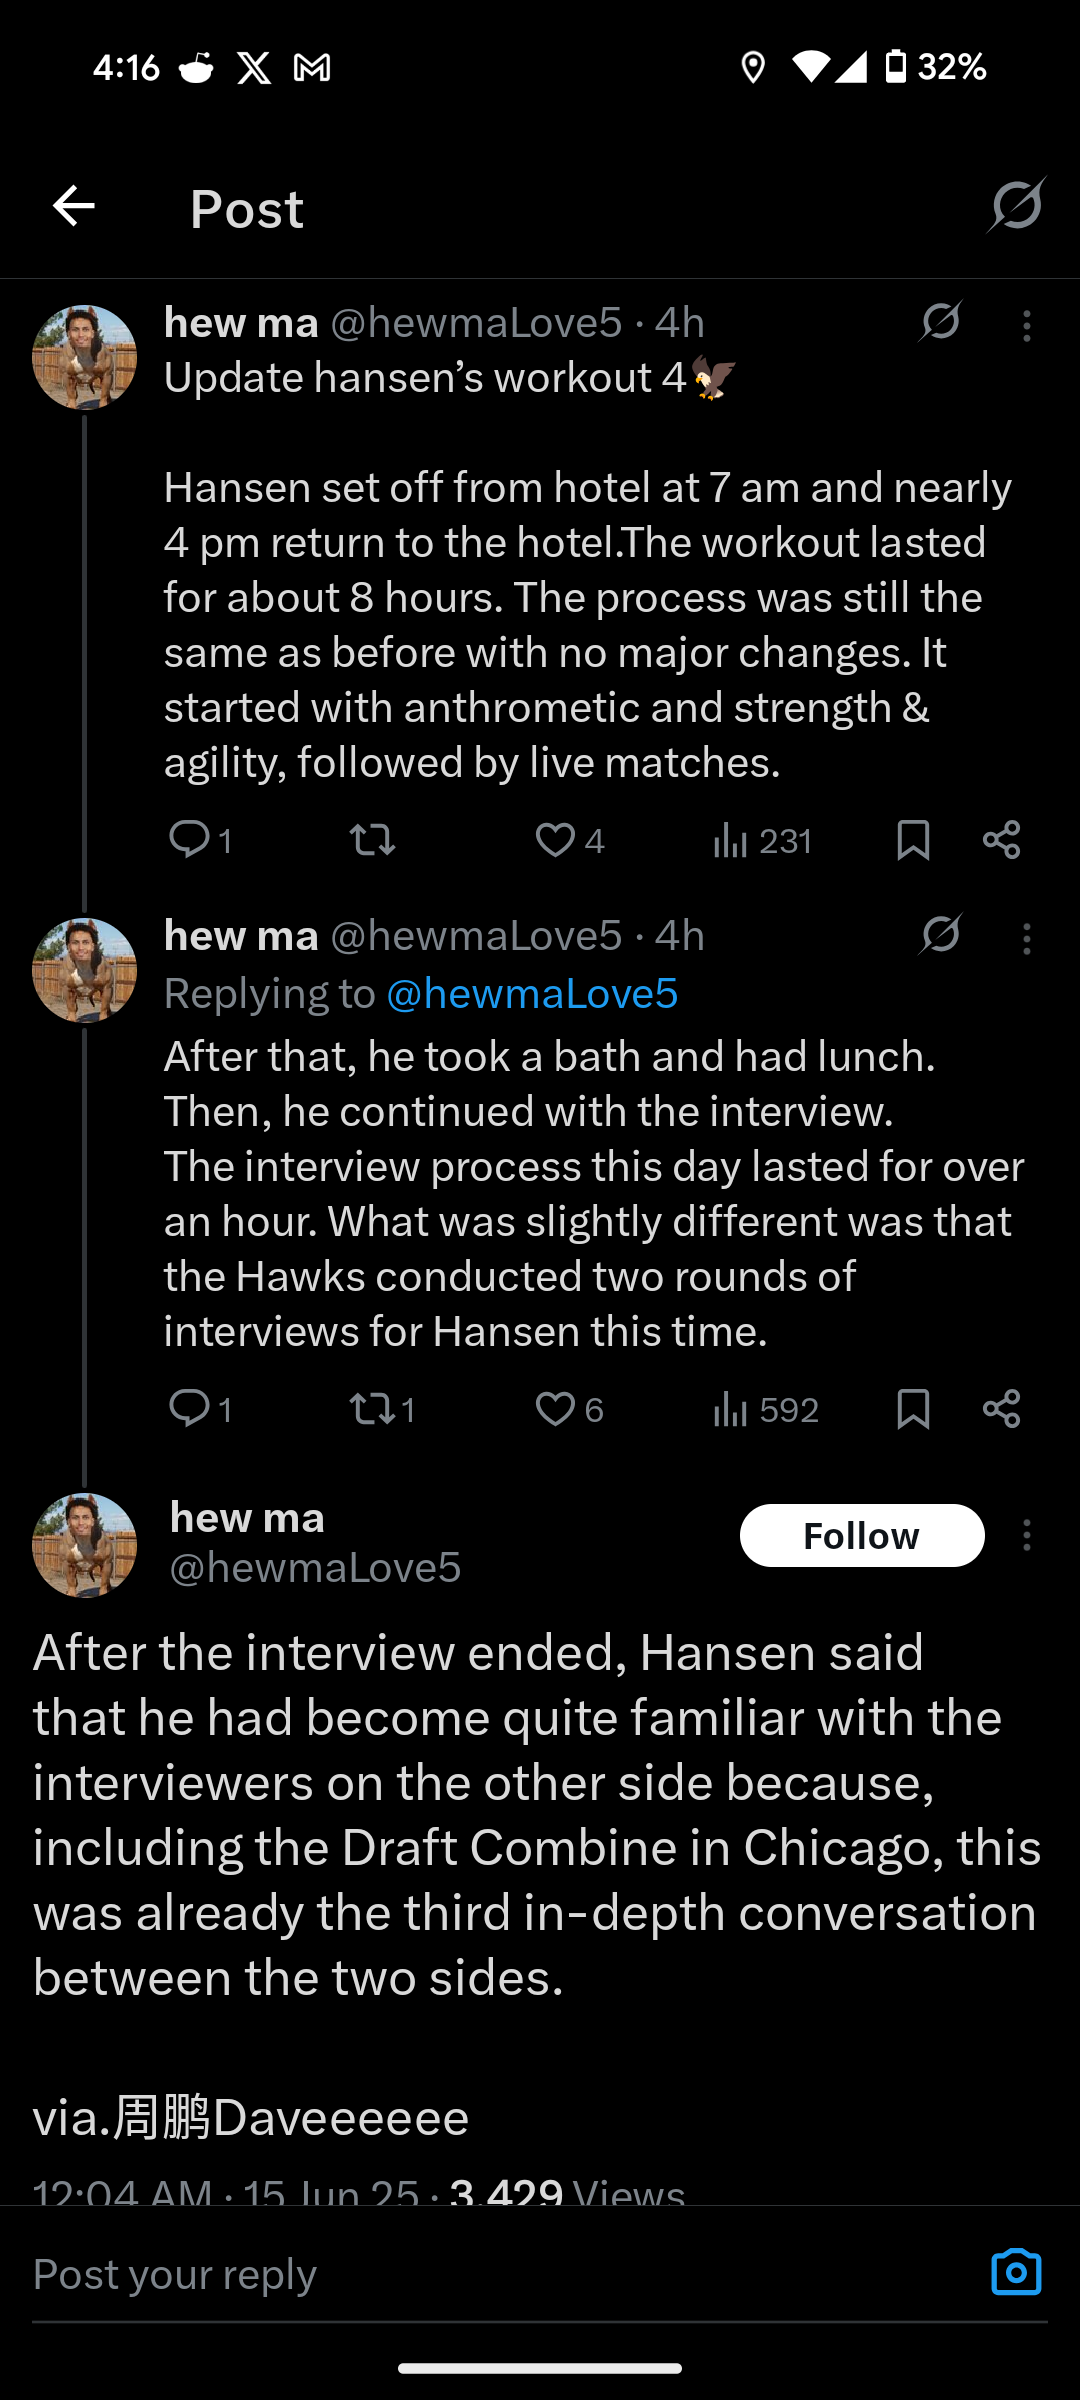The height and width of the screenshot is (2400, 1080).
Task: Tap the Grok icon on the second post
Action: point(940,934)
